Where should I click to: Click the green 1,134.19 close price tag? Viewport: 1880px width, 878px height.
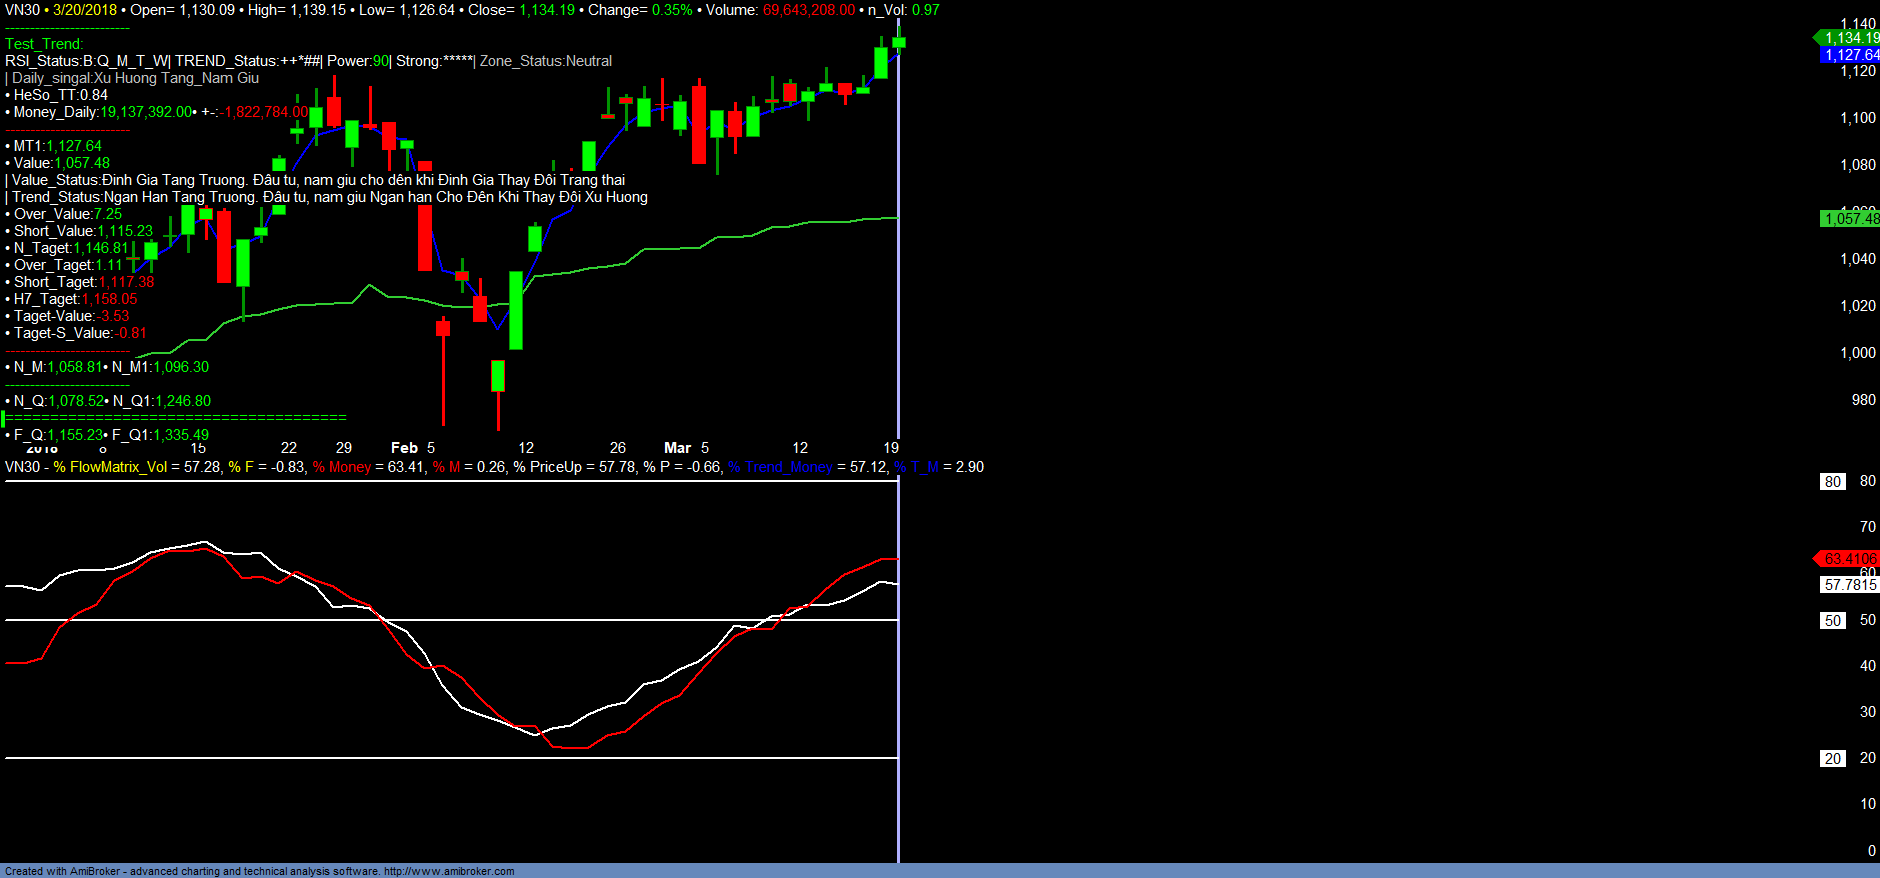(1850, 38)
